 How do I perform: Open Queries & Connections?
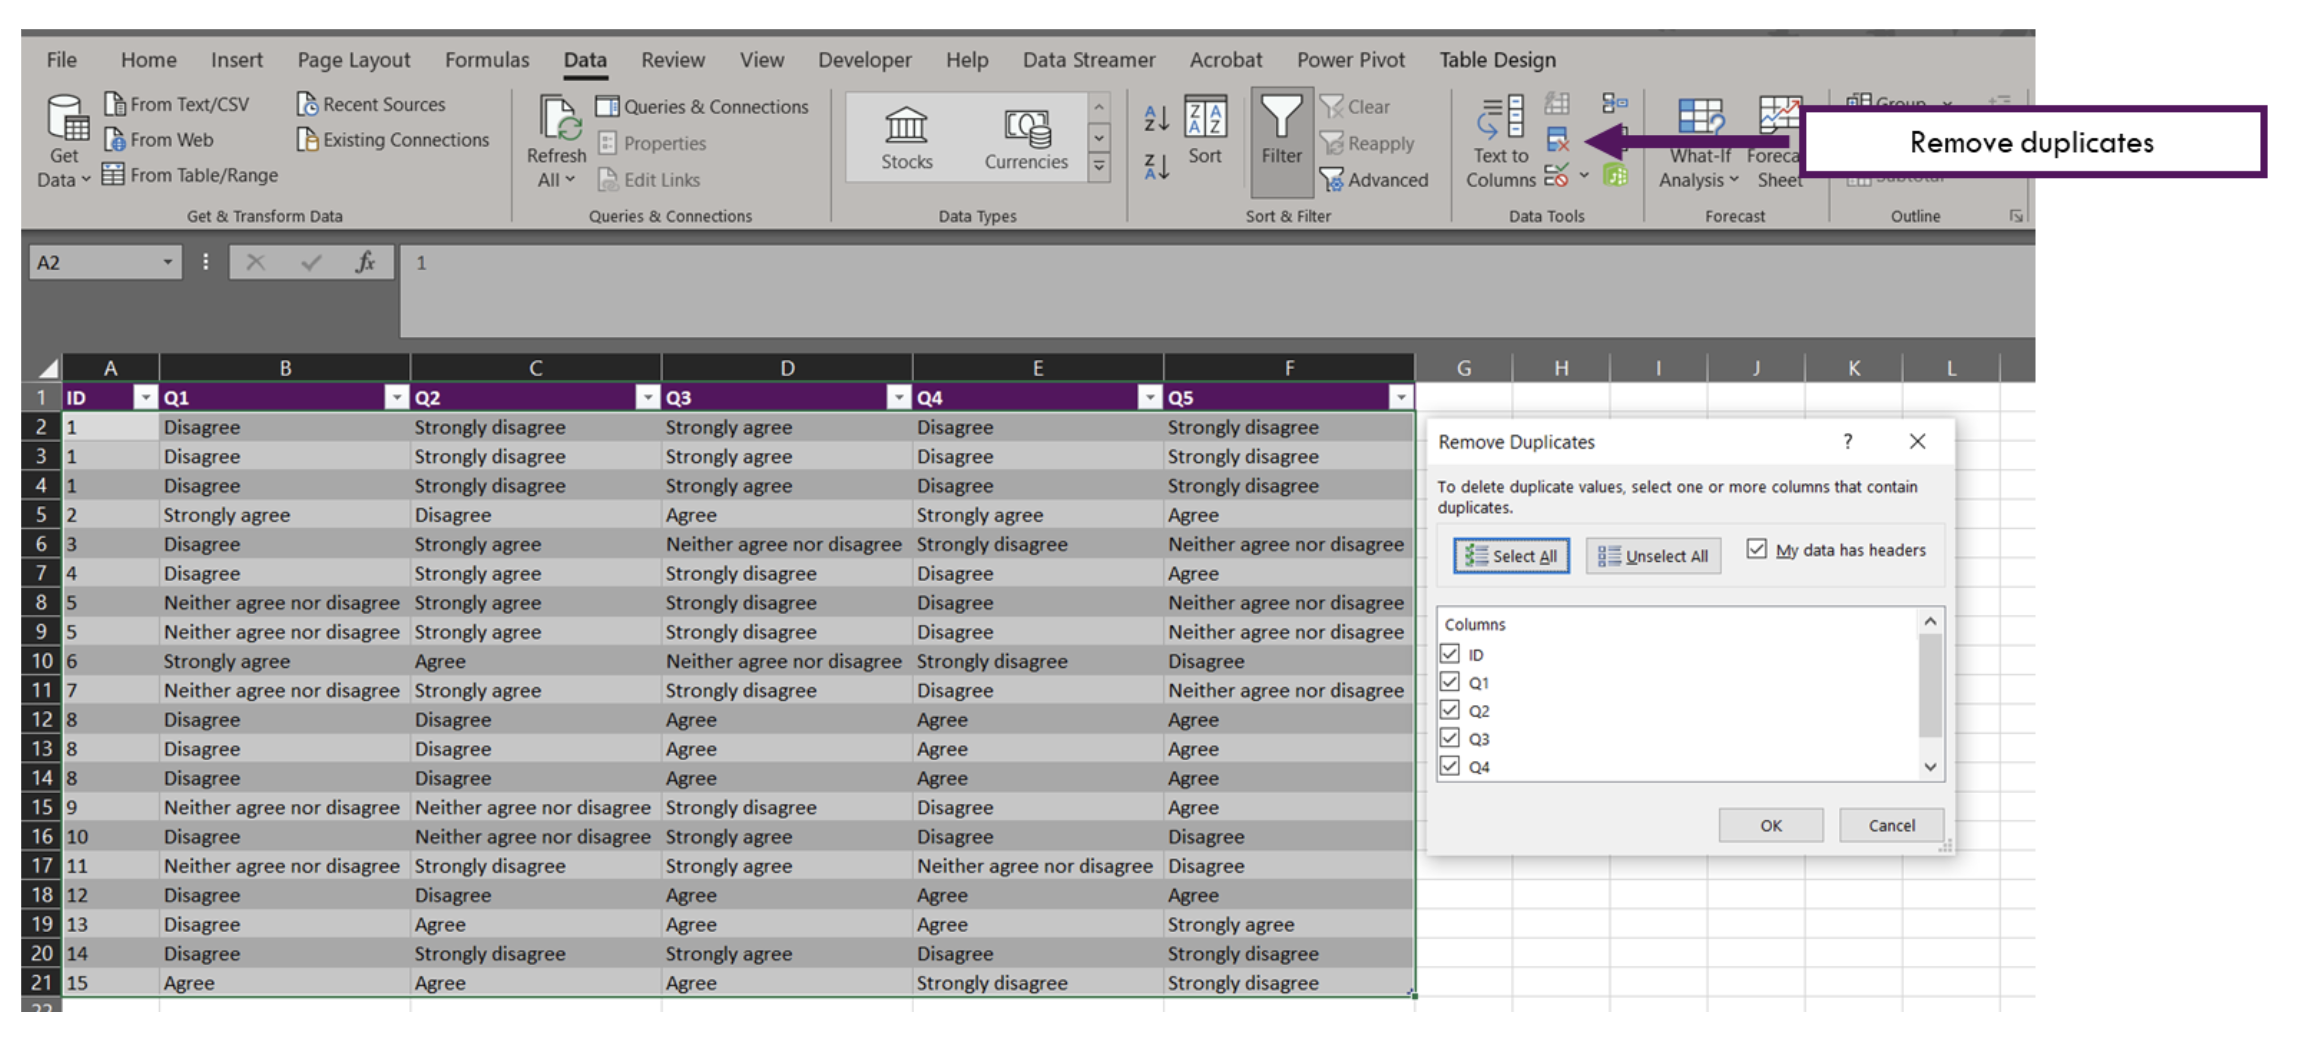[x=703, y=106]
